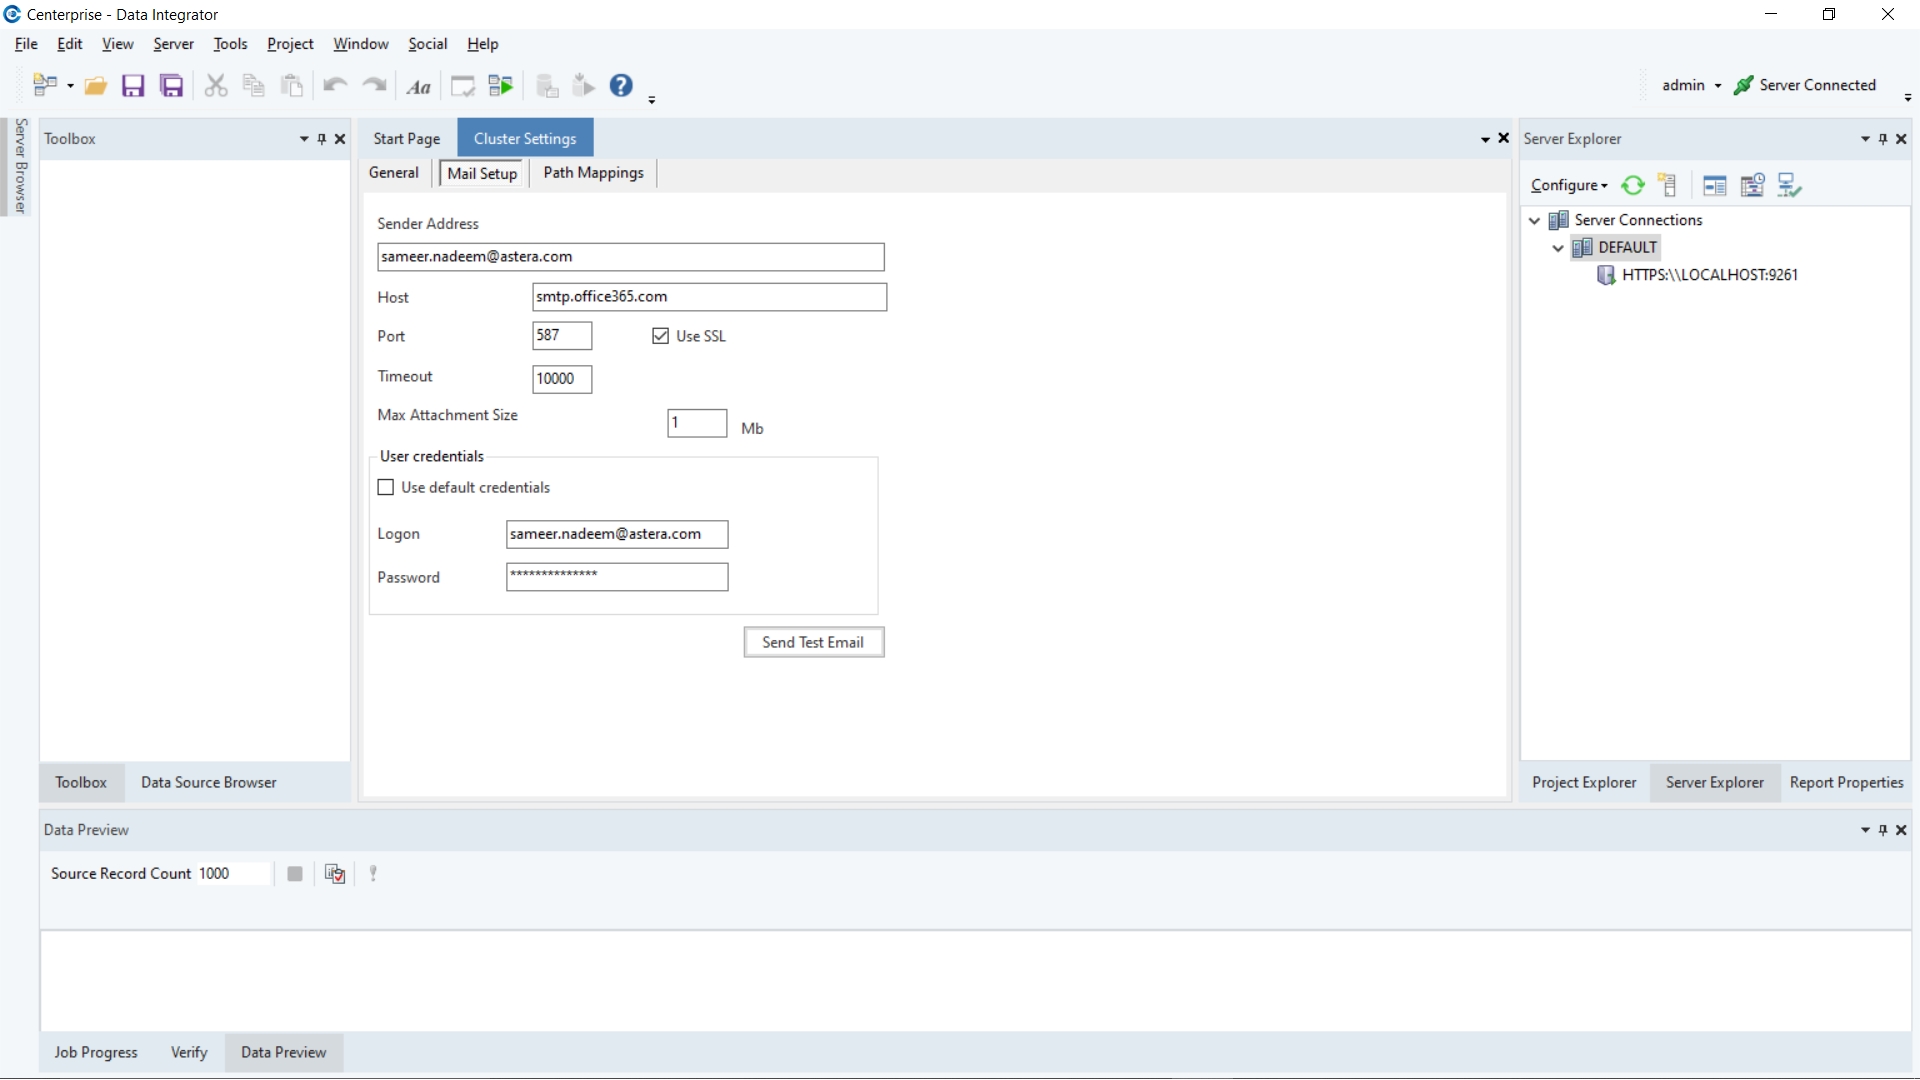Click the Send Test Email button

(x=813, y=642)
